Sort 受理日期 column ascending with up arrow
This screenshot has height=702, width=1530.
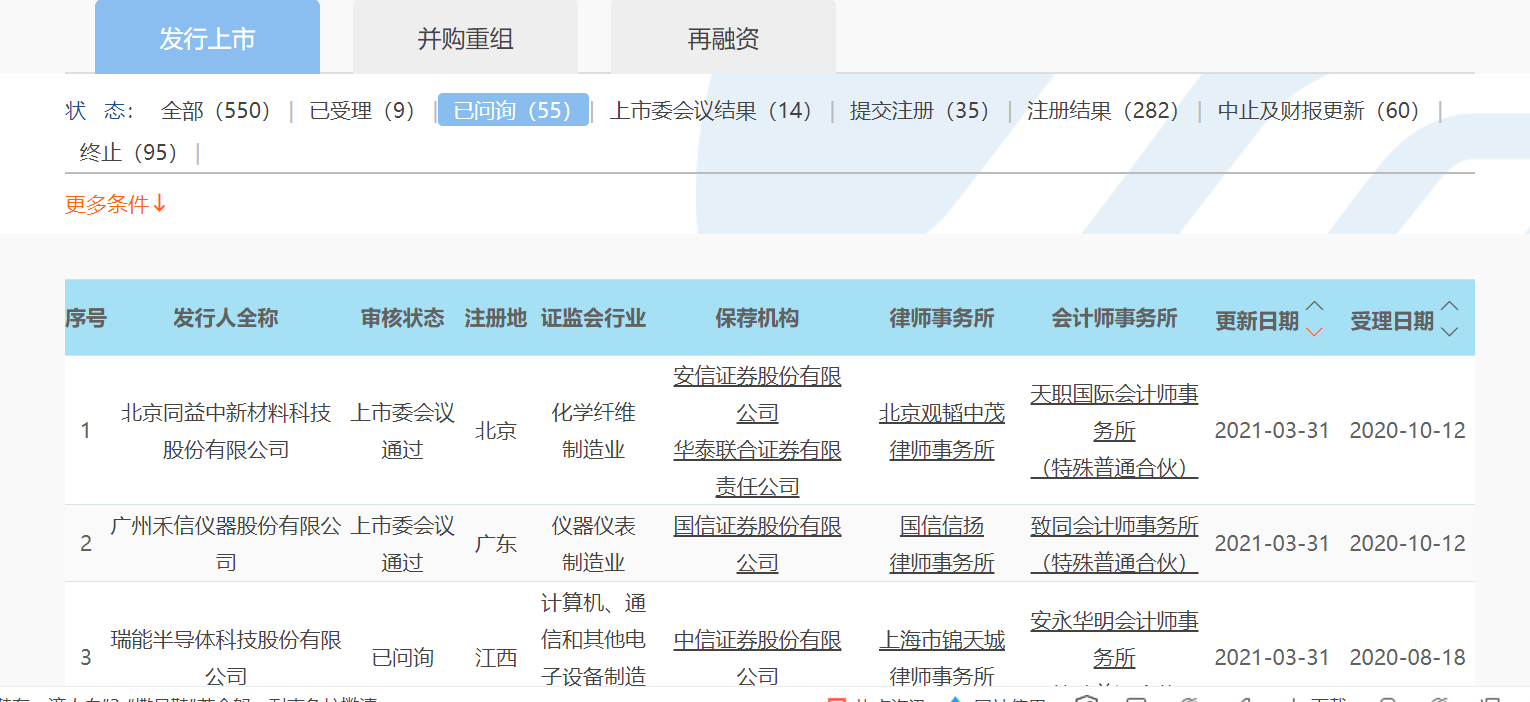(1450, 306)
